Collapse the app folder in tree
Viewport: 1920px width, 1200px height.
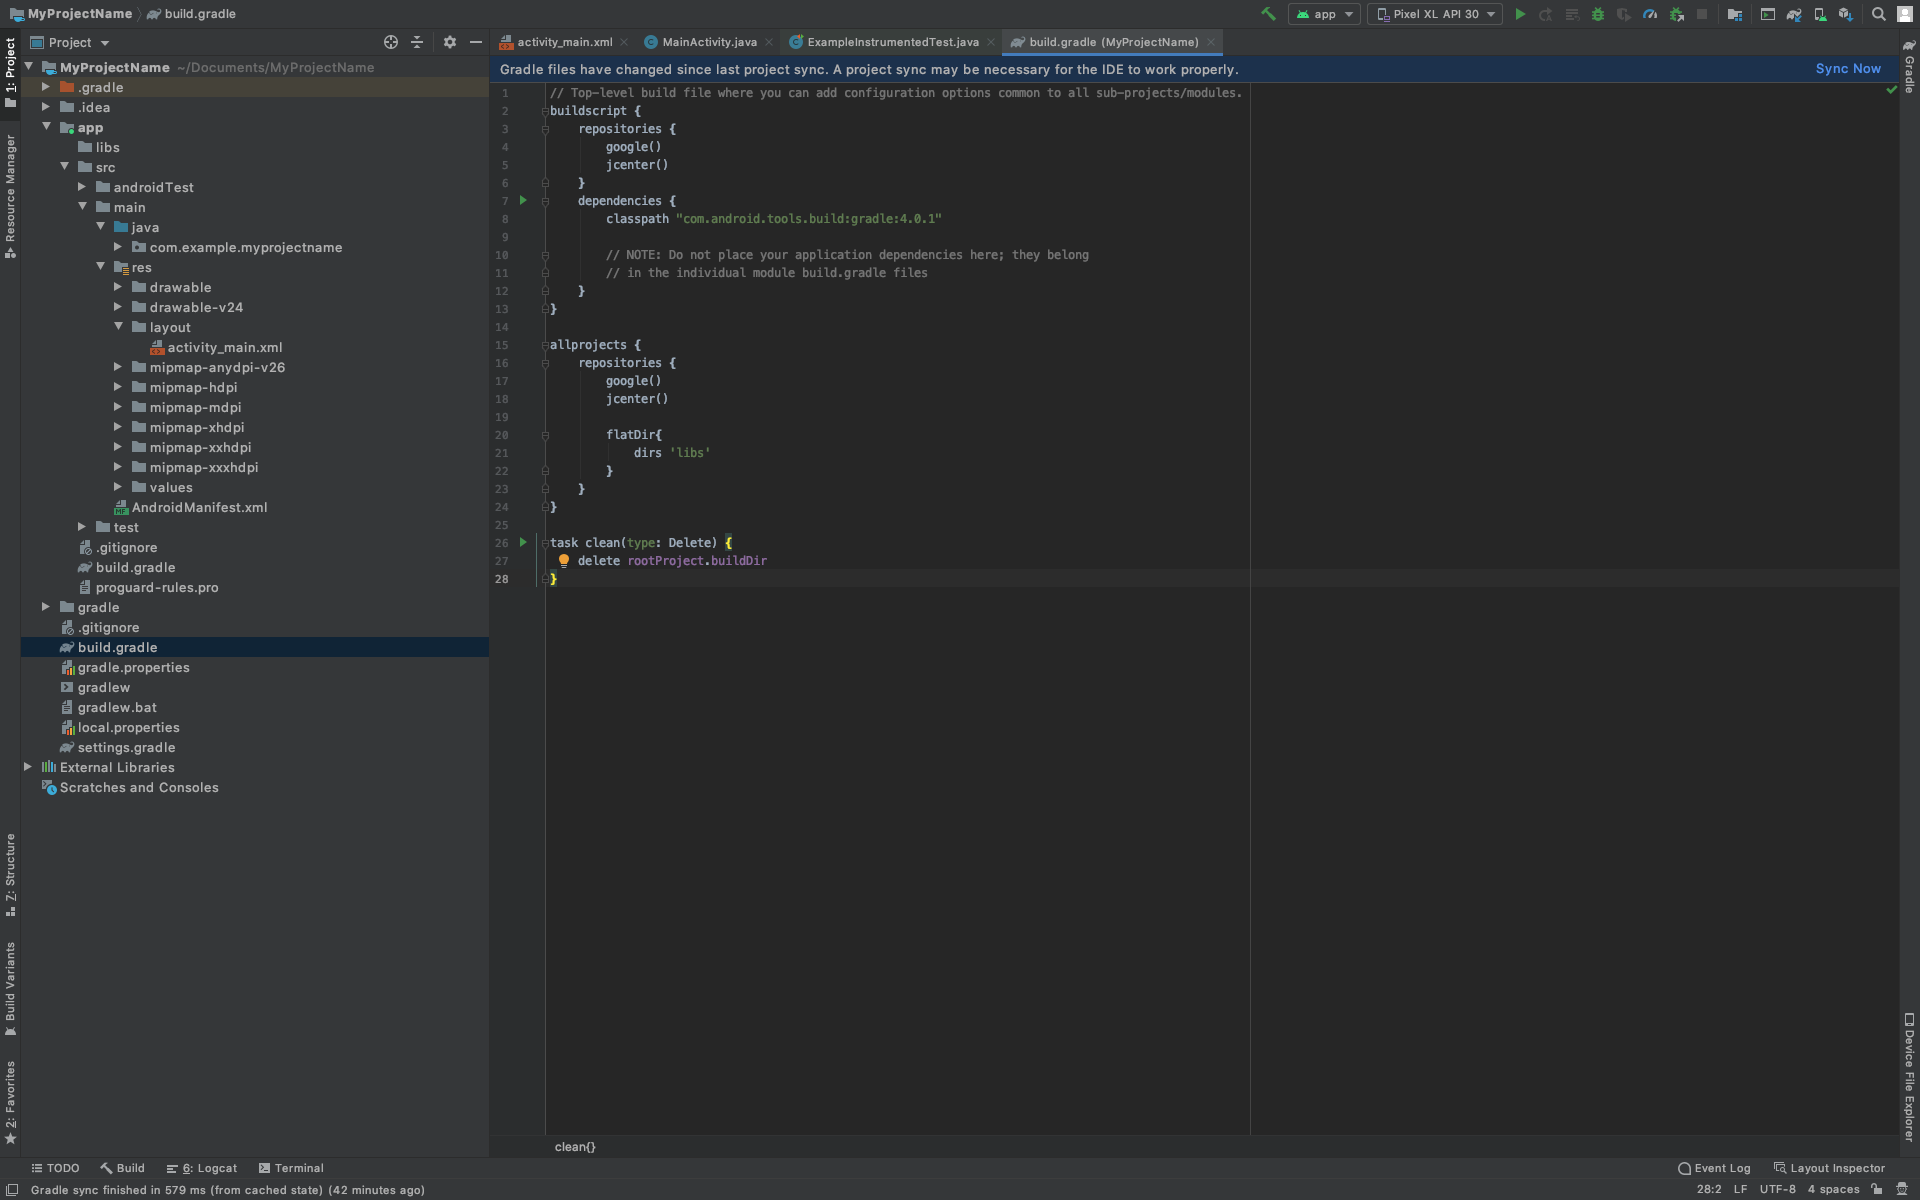pos(46,127)
